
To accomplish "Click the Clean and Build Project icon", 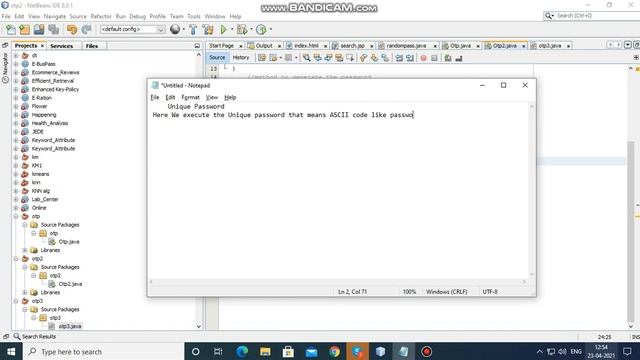I will pos(208,29).
